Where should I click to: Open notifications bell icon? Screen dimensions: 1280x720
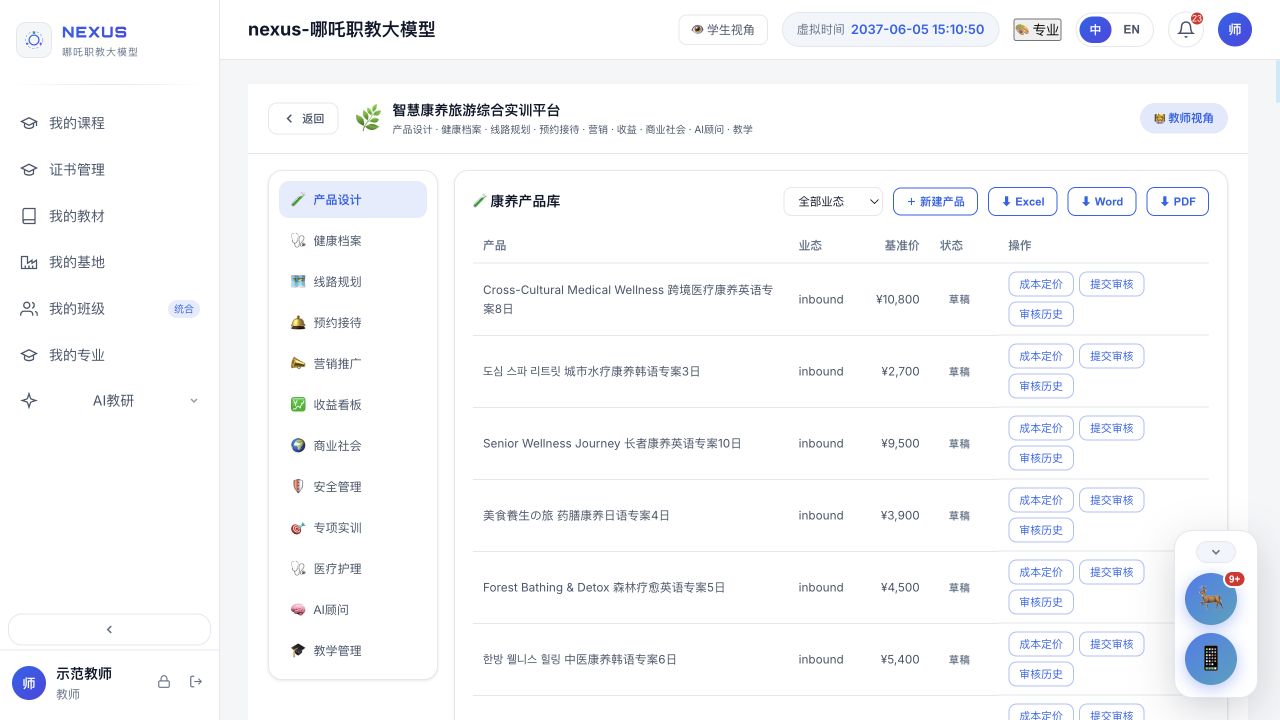click(x=1186, y=30)
